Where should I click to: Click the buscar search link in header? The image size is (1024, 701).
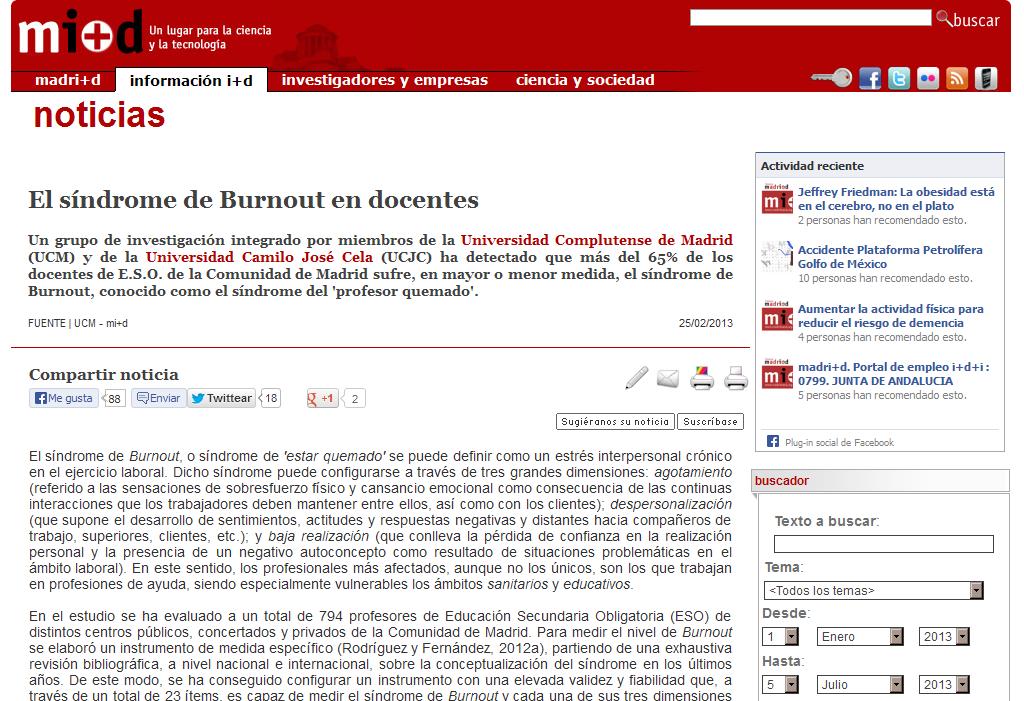tap(976, 20)
